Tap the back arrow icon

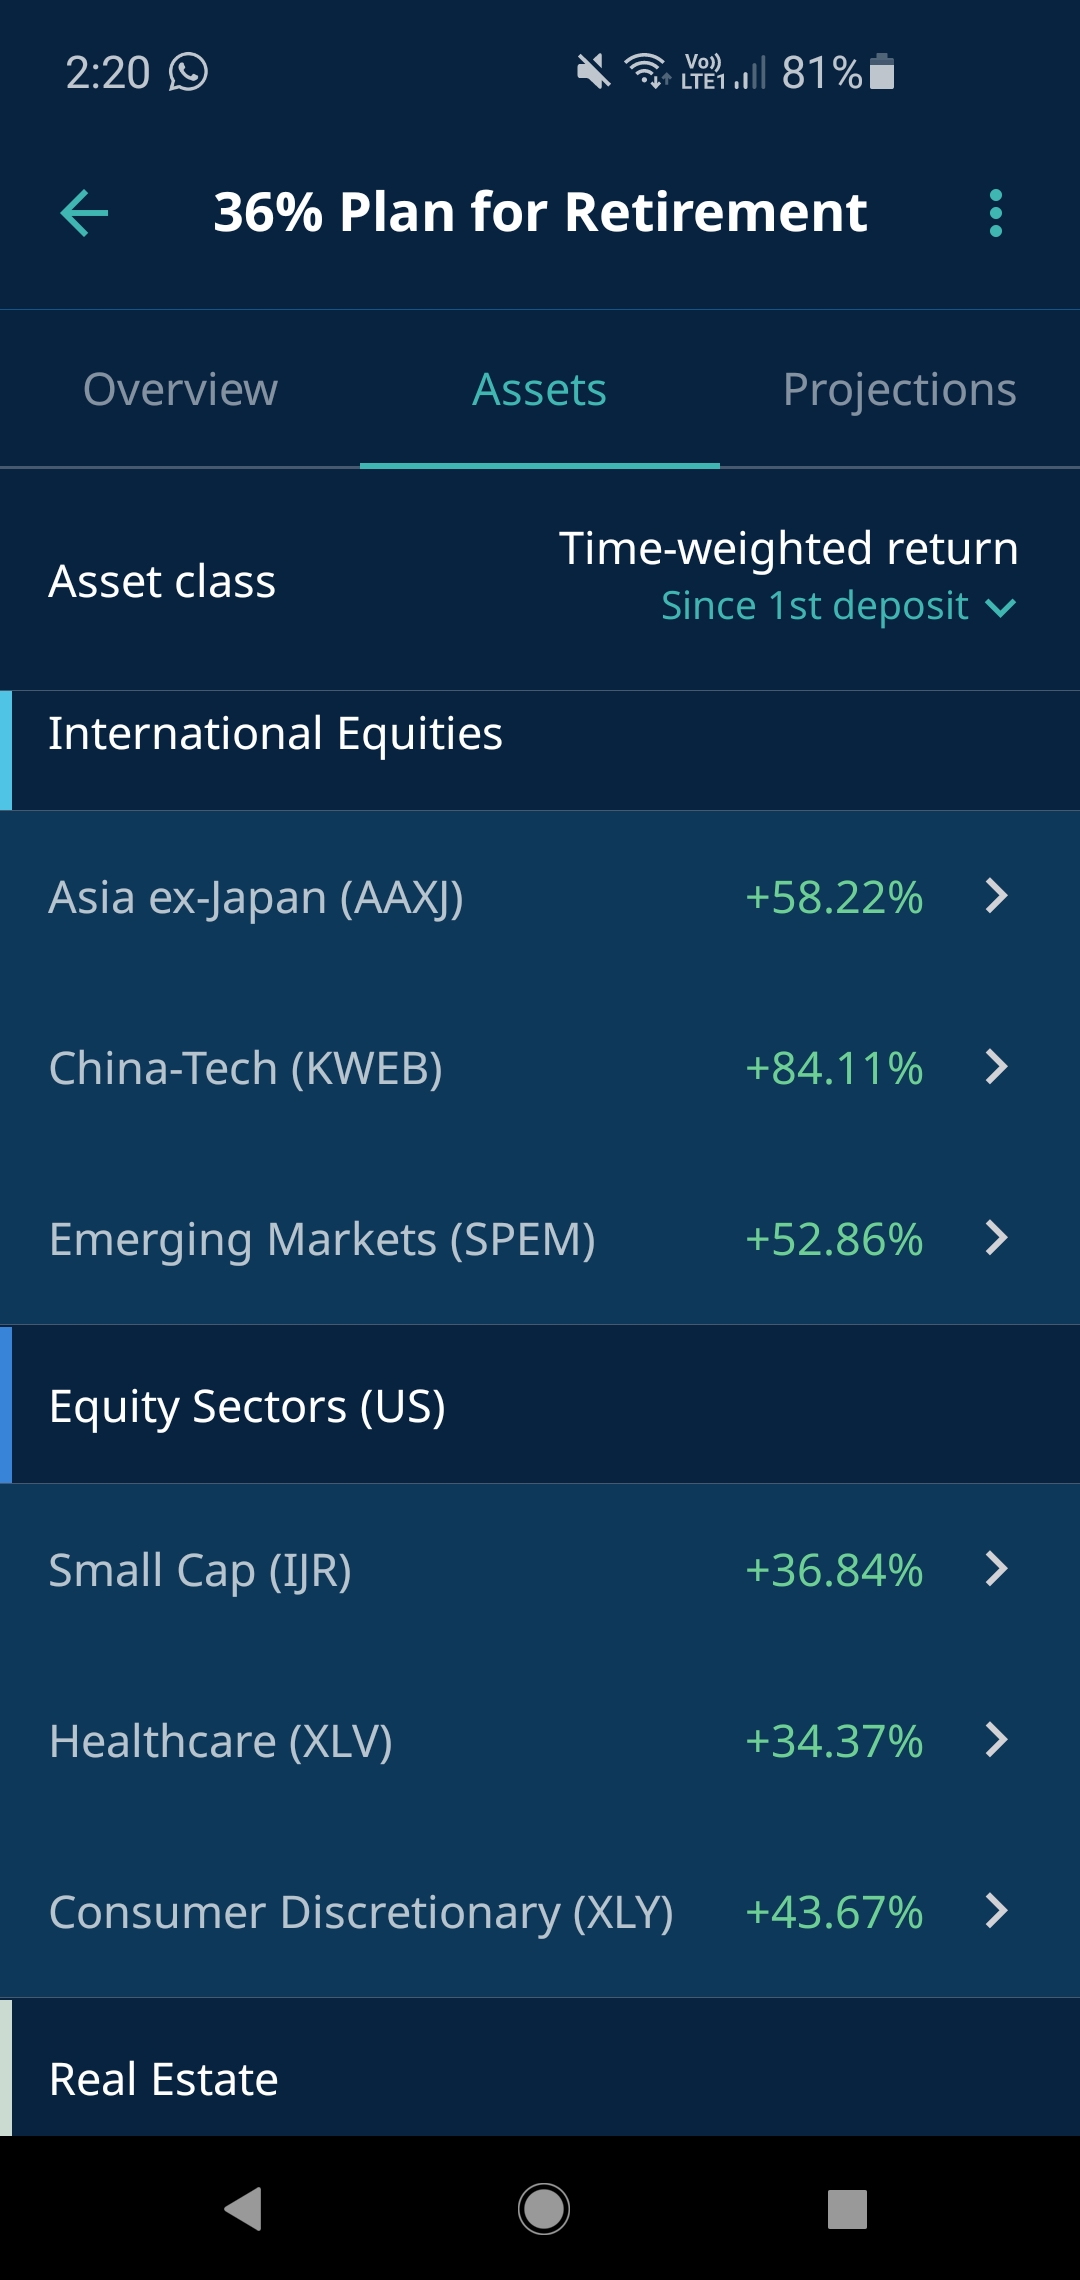tap(84, 213)
